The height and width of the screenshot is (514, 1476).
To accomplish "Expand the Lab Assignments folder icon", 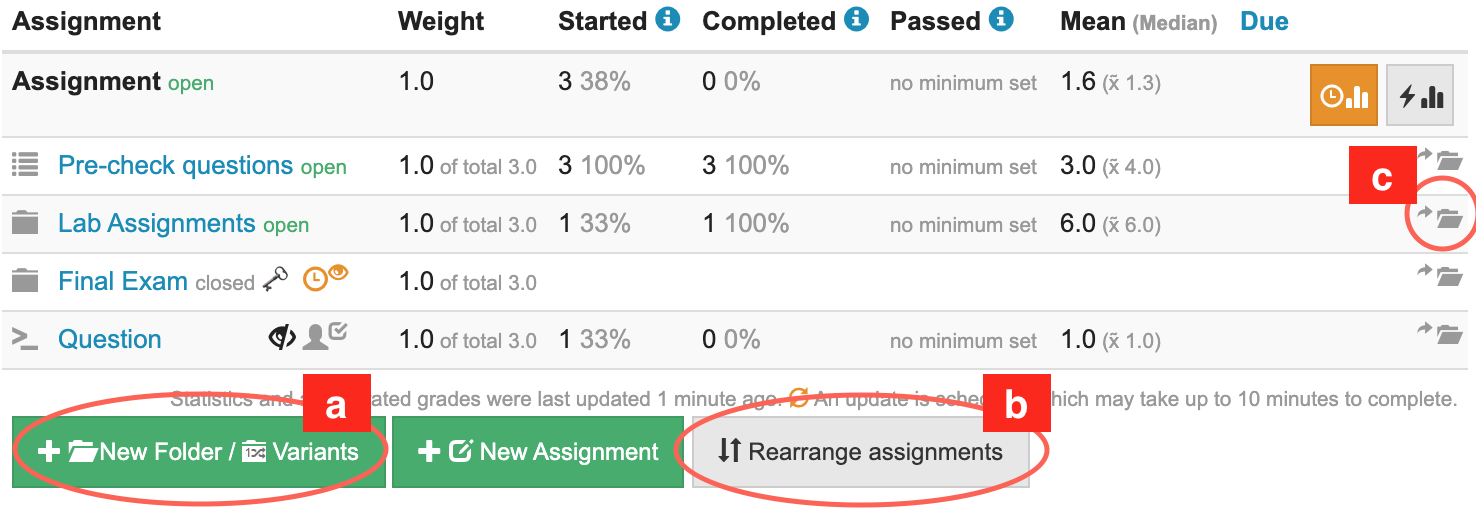I will (25, 223).
